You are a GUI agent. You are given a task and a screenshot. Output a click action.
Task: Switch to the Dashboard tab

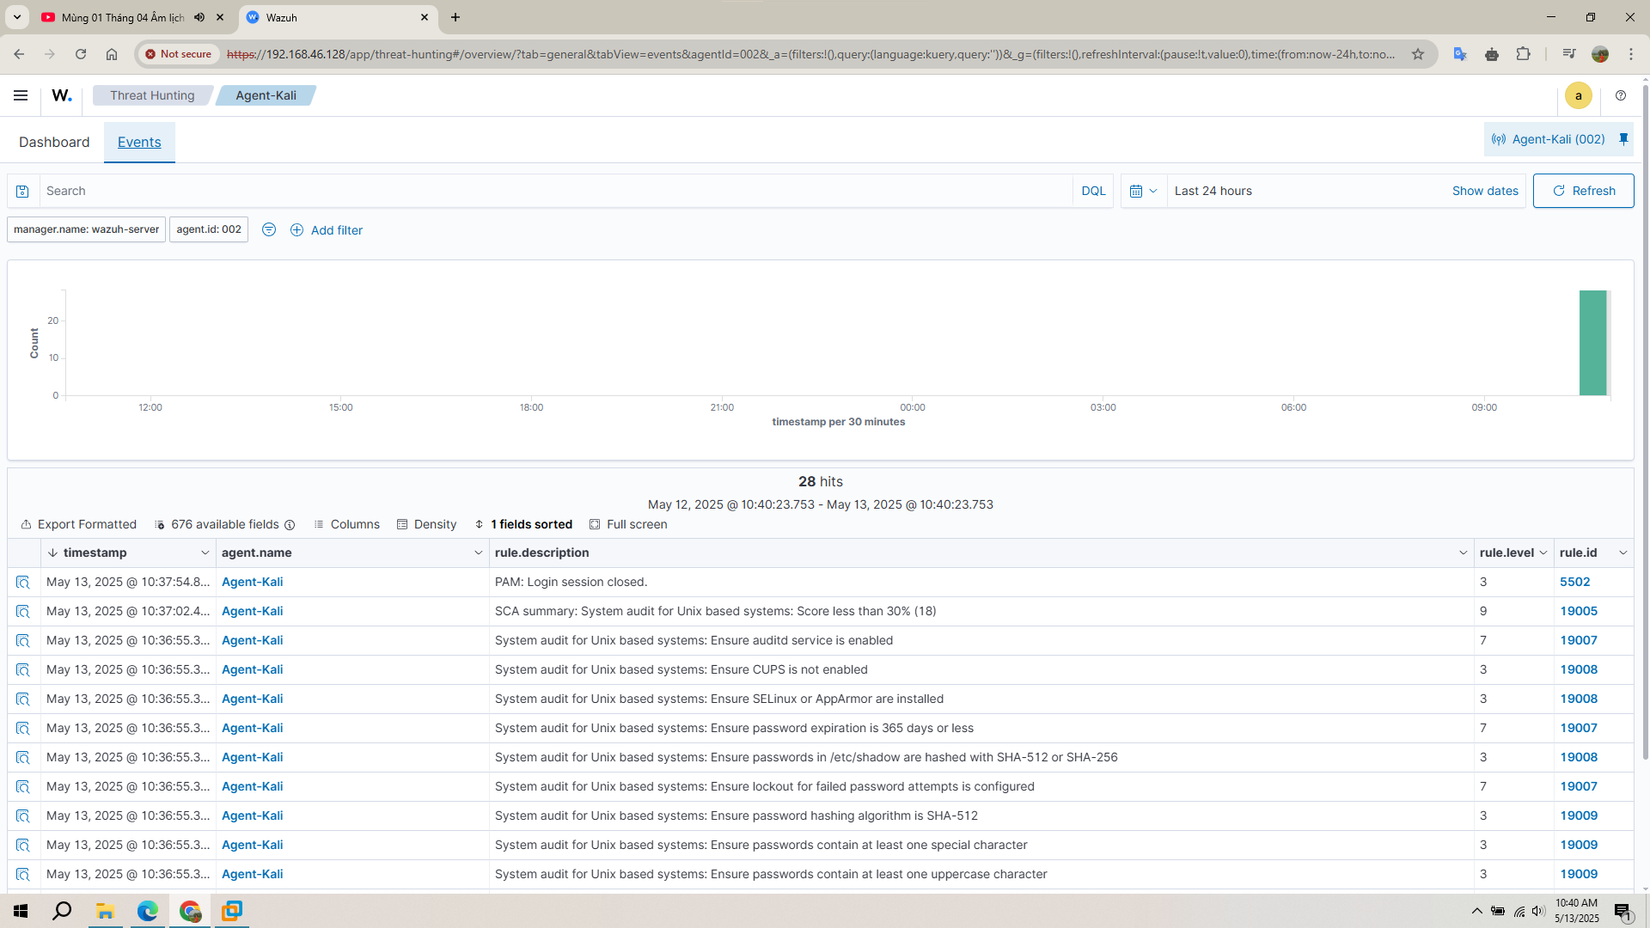click(x=54, y=142)
